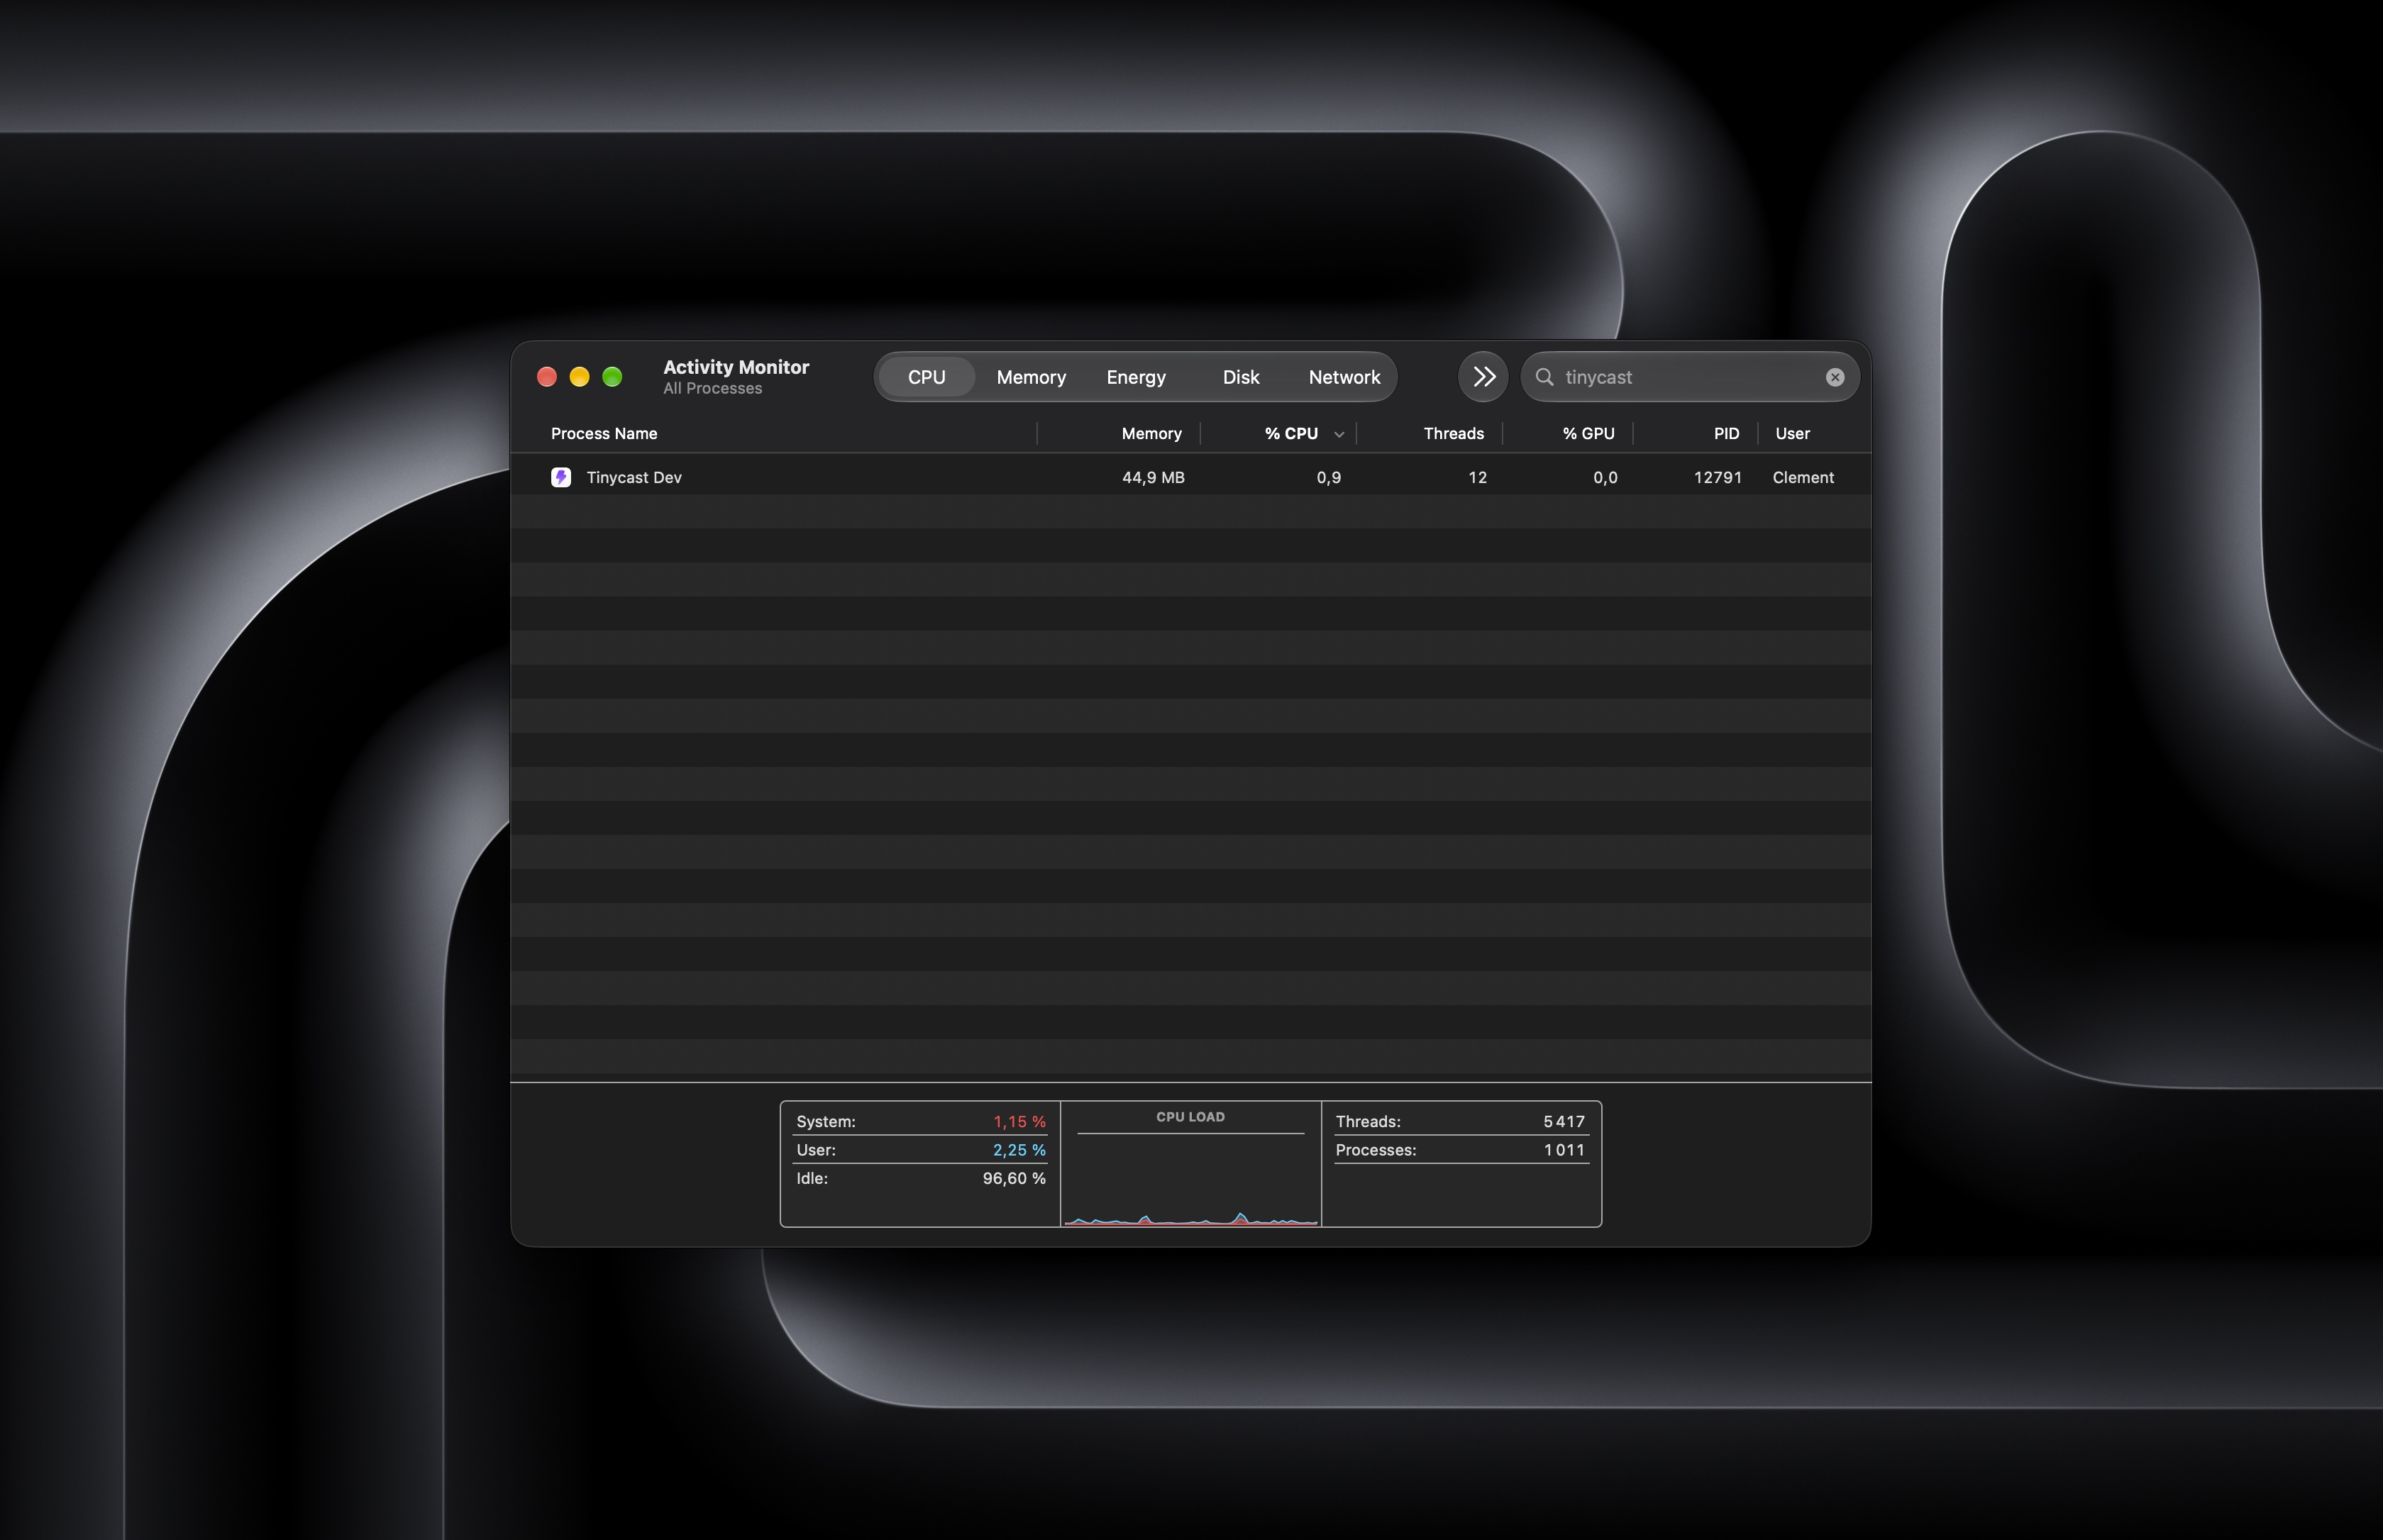The height and width of the screenshot is (1540, 2383).
Task: Click the magnifying glass search icon
Action: pos(1545,377)
